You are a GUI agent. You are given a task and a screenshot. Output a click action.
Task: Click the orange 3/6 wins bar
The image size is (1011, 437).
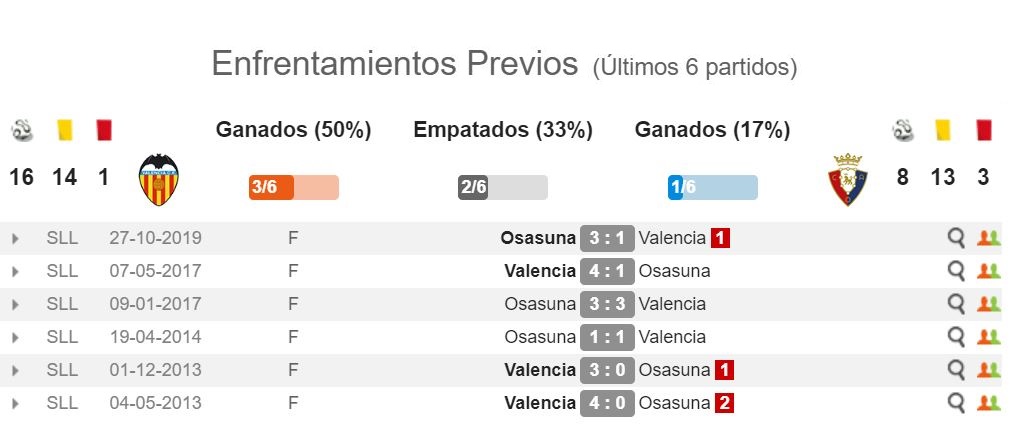[293, 187]
